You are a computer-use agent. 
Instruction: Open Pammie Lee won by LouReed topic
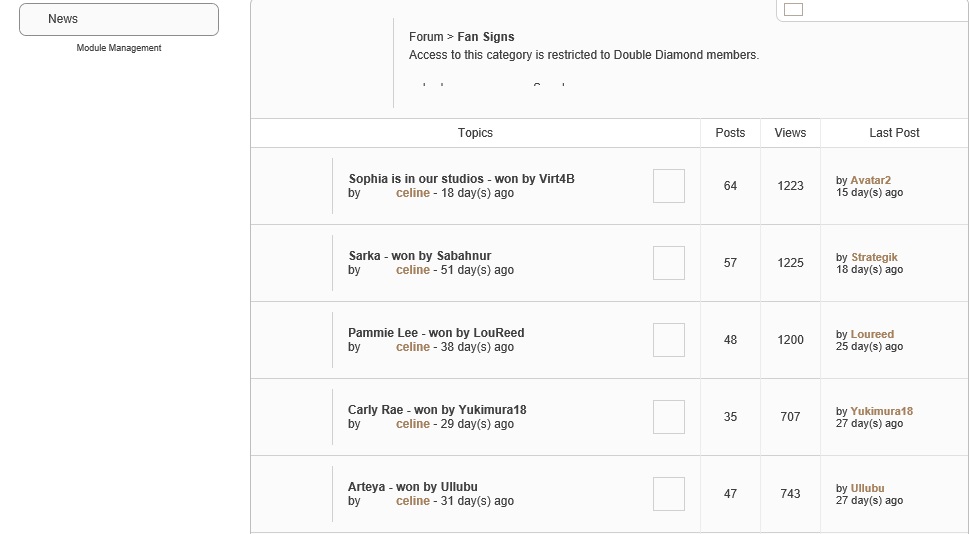pyautogui.click(x=436, y=333)
